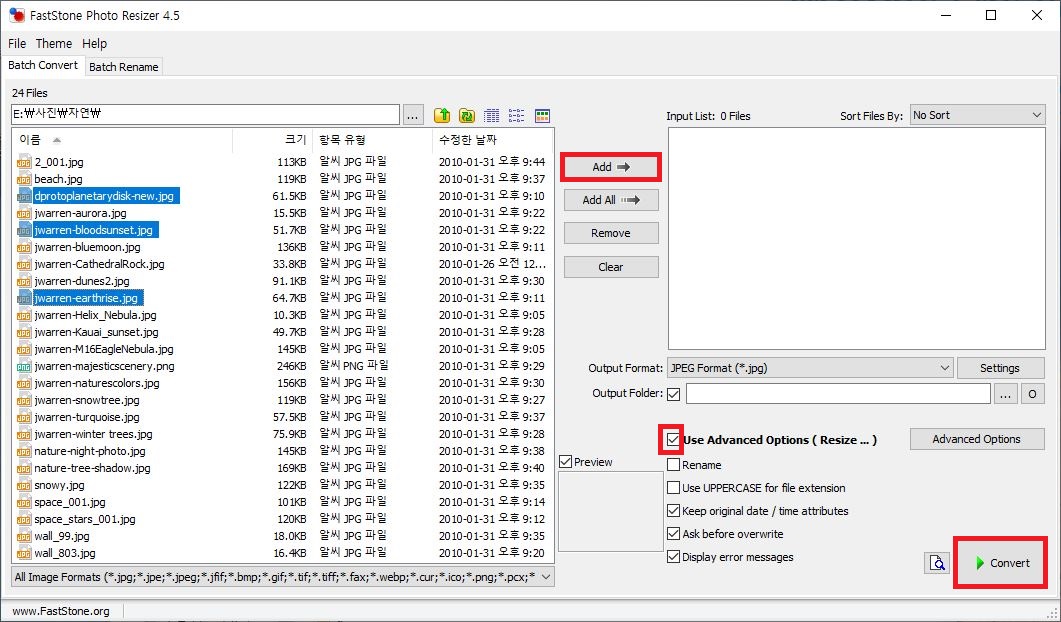This screenshot has width=1061, height=622.
Task: Select jwarren-naturescolors.jpg in file list
Action: 97,383
